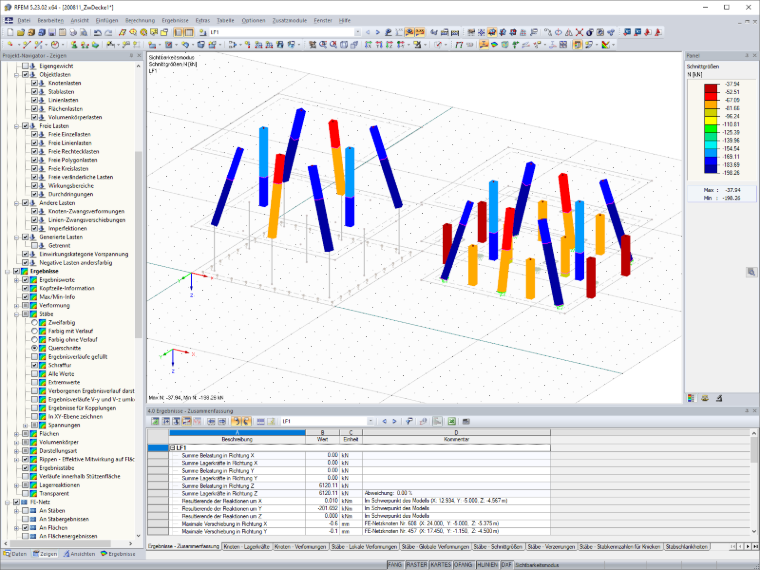Collapse the Objektlasten tree node
Image resolution: width=760 pixels, height=570 pixels.
tap(16, 75)
